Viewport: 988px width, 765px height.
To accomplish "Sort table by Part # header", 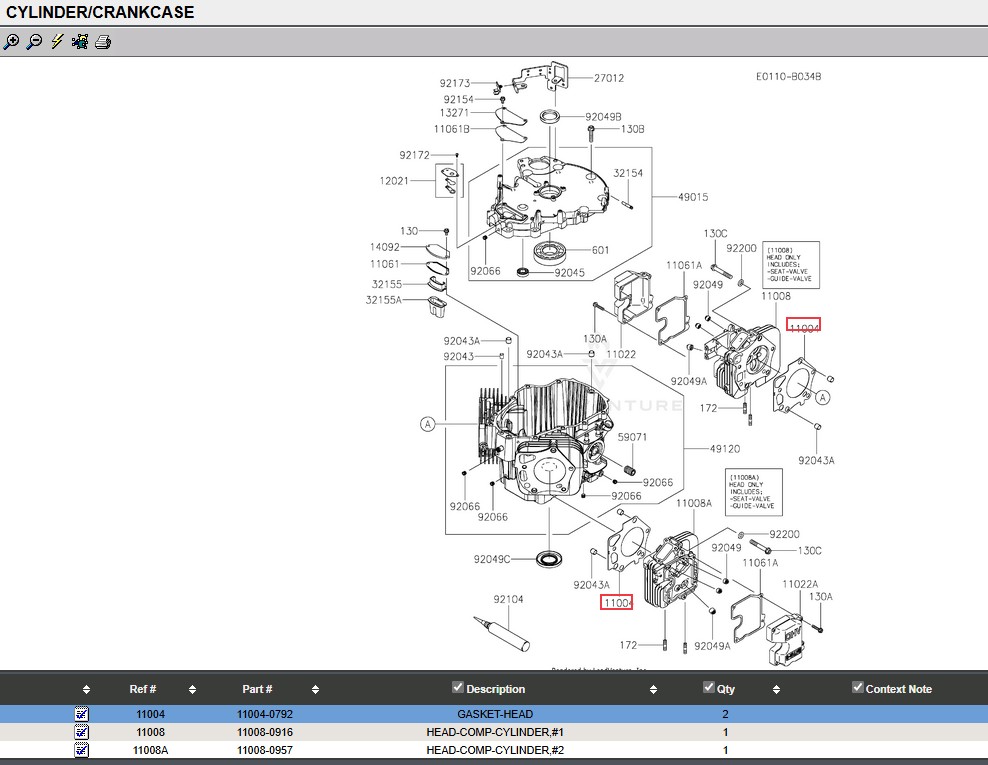I will tap(257, 689).
